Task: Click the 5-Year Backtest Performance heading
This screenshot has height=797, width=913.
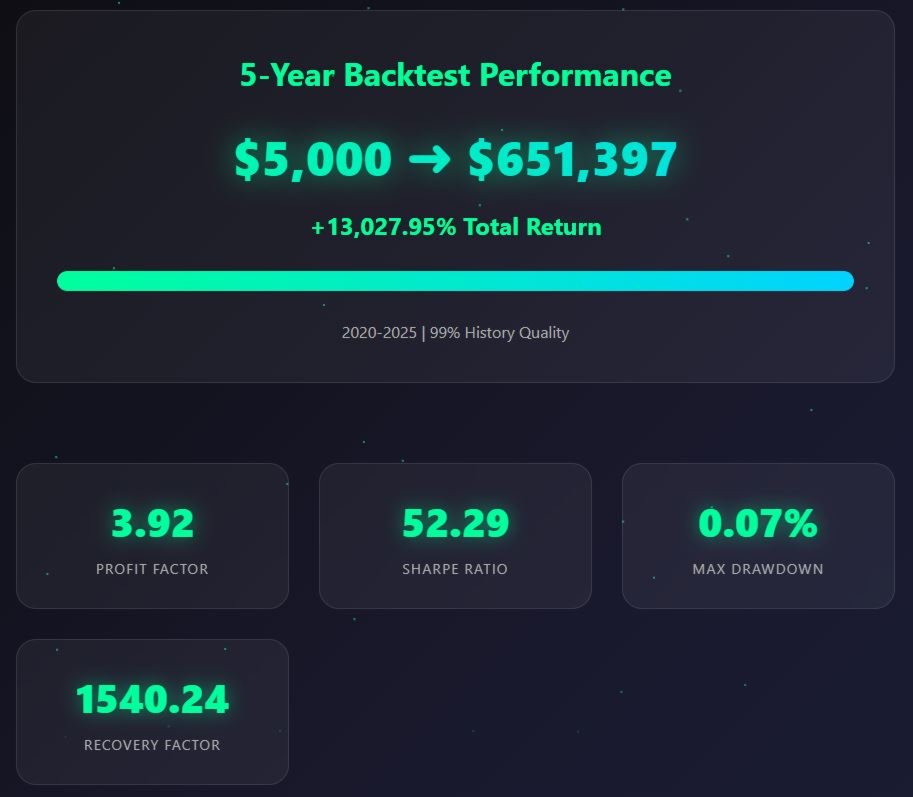Action: point(455,76)
